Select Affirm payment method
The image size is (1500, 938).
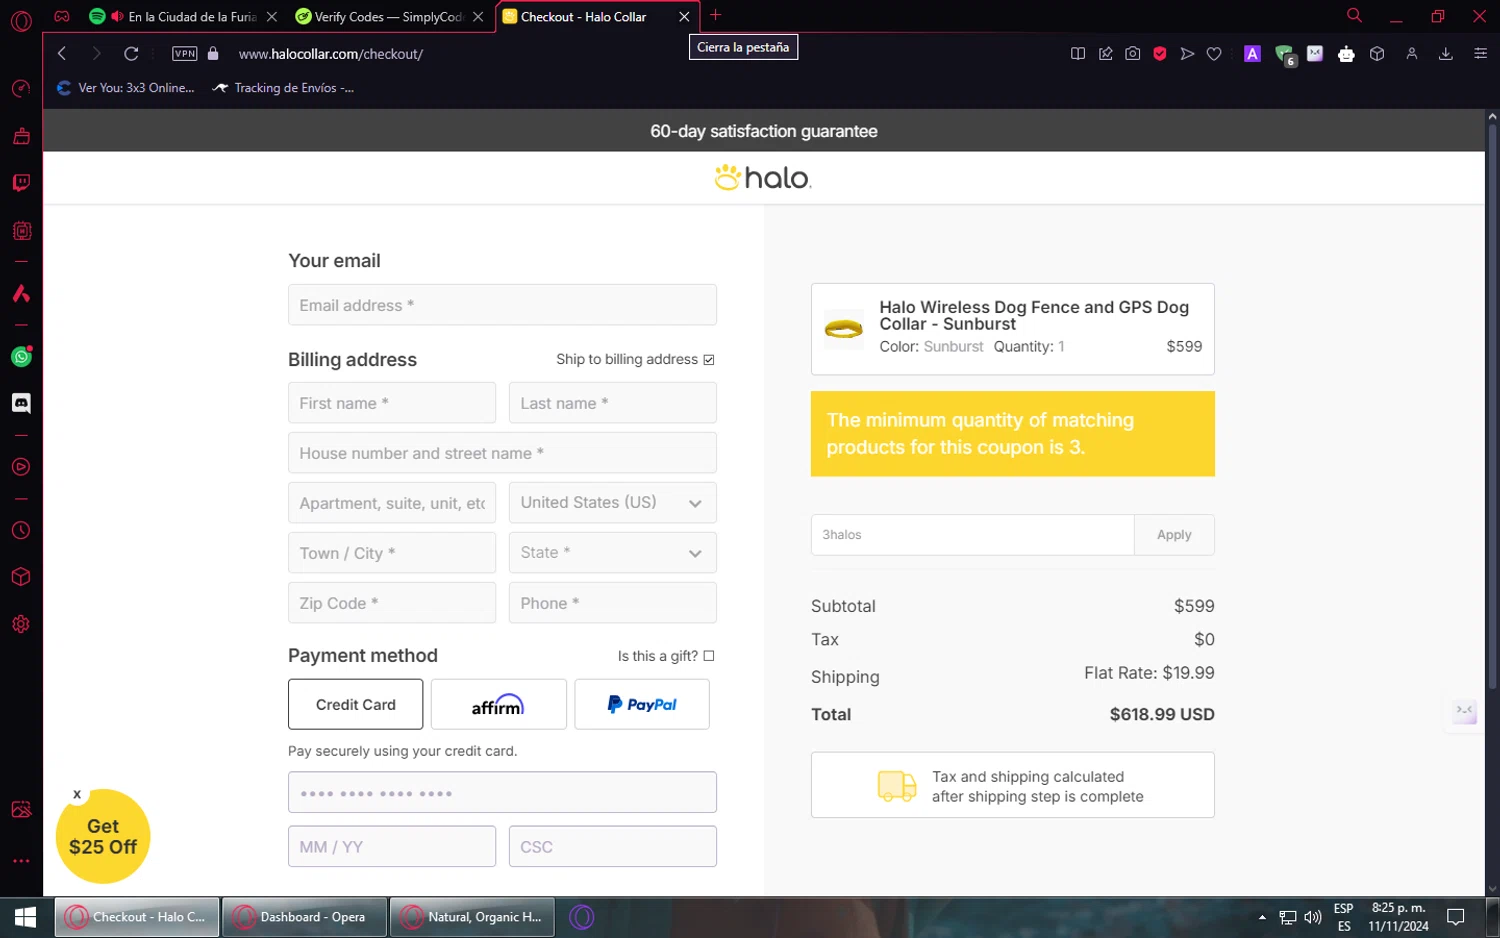click(499, 705)
